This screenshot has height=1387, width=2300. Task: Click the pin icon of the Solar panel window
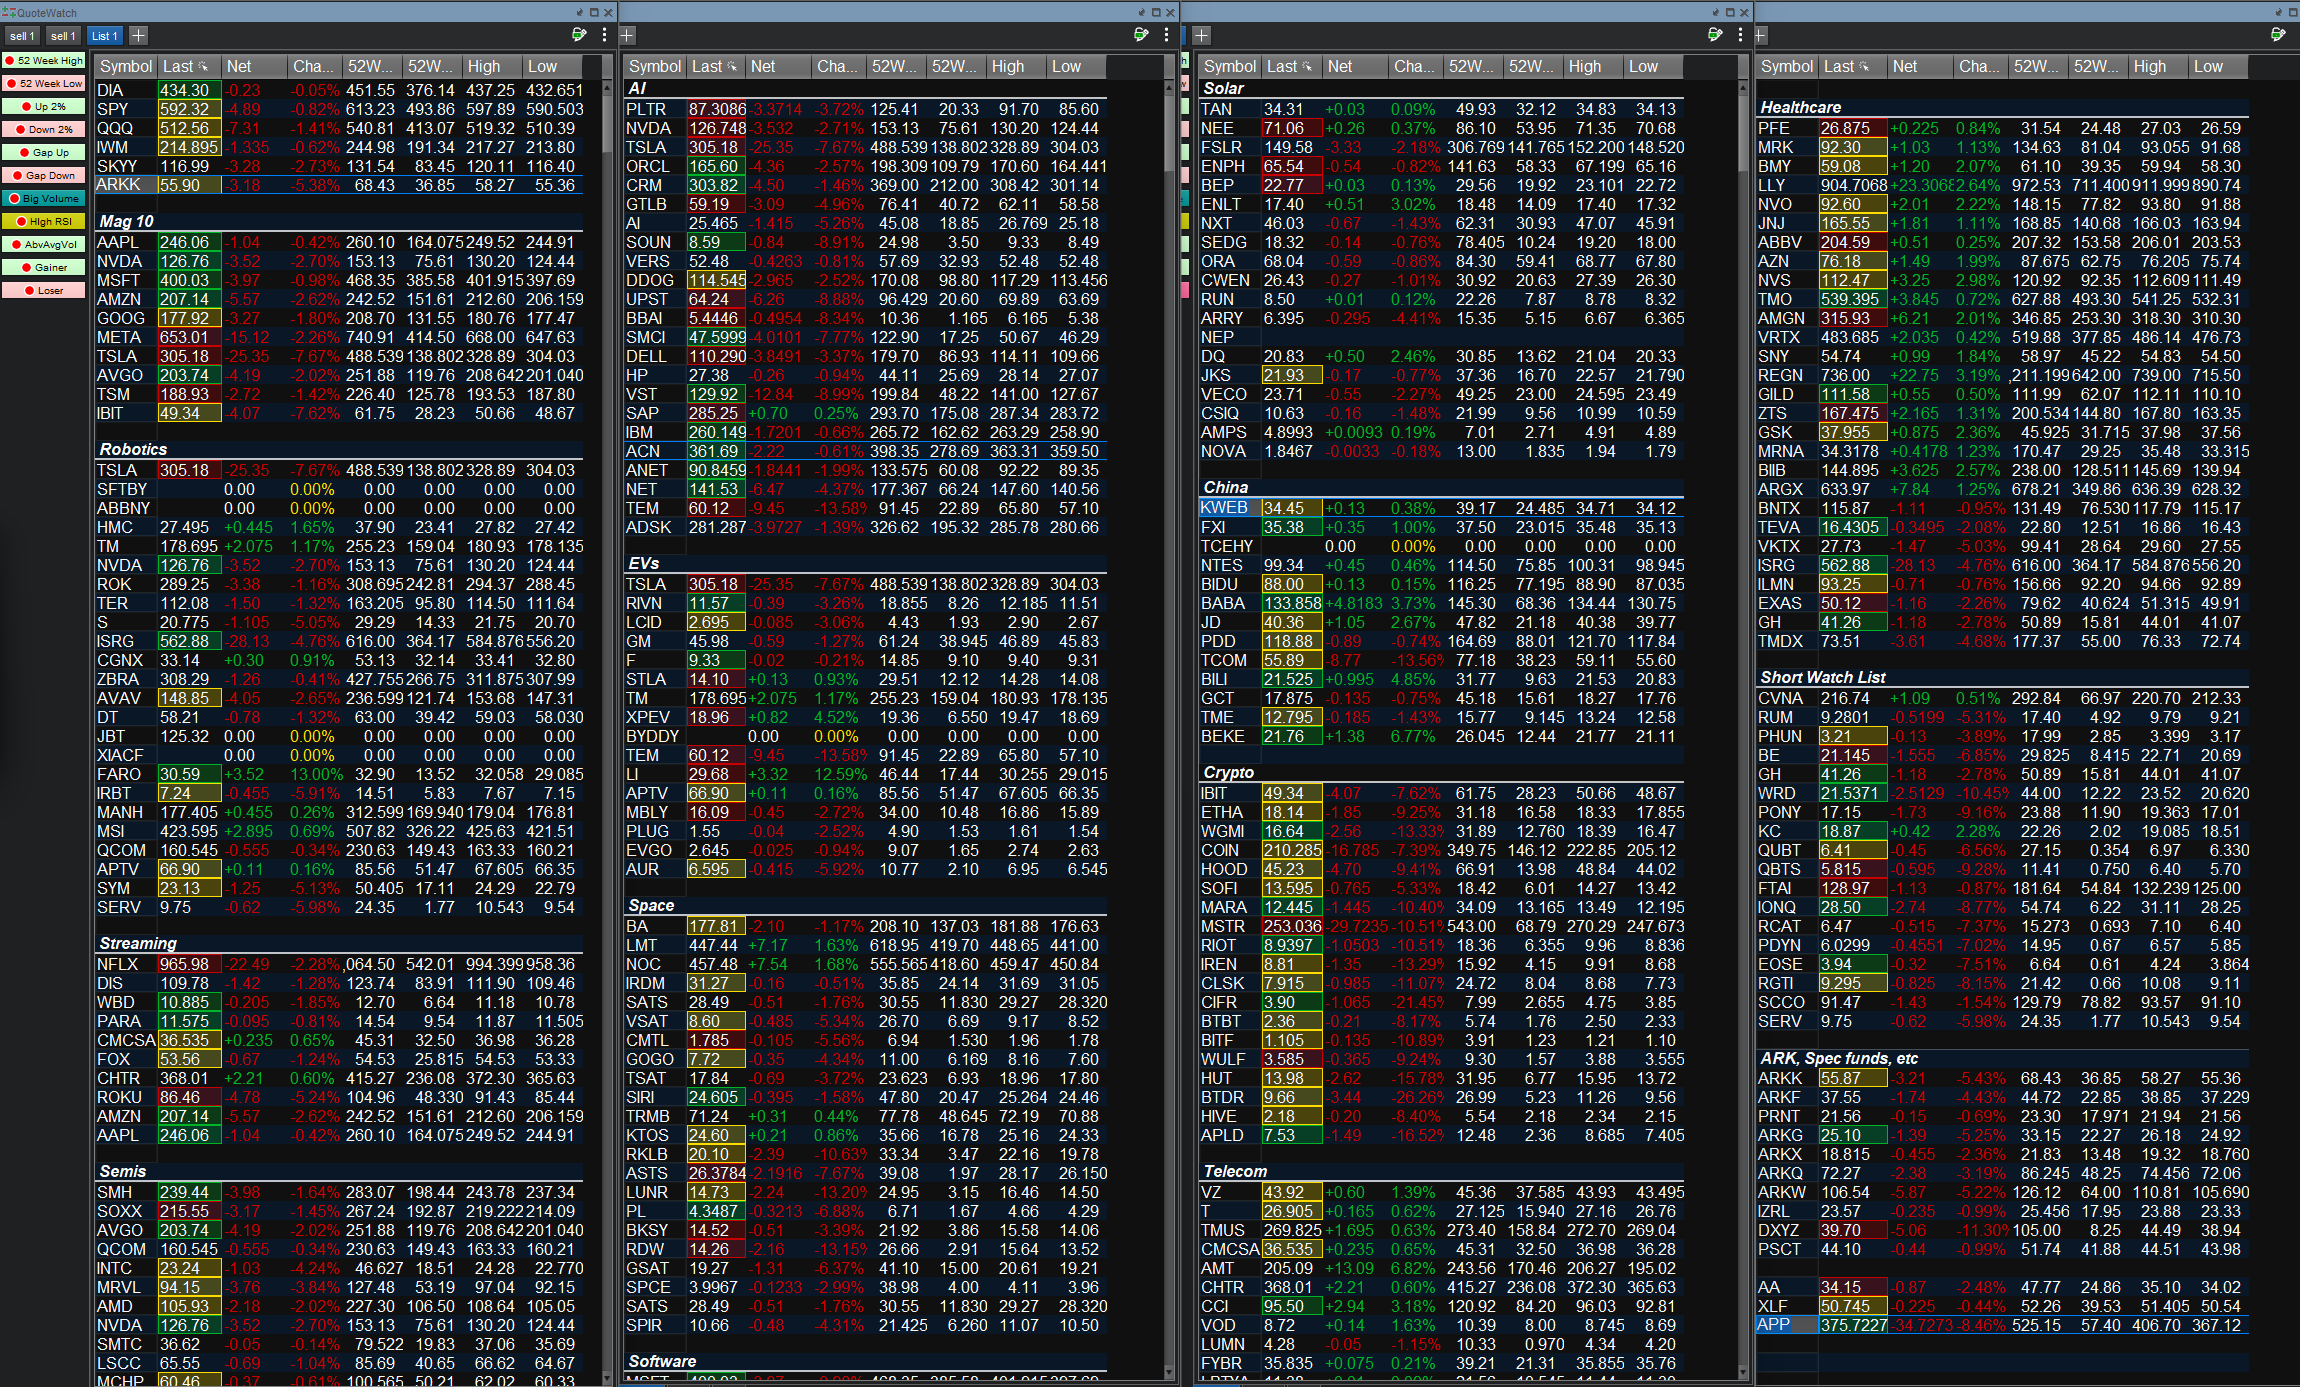point(1715,12)
